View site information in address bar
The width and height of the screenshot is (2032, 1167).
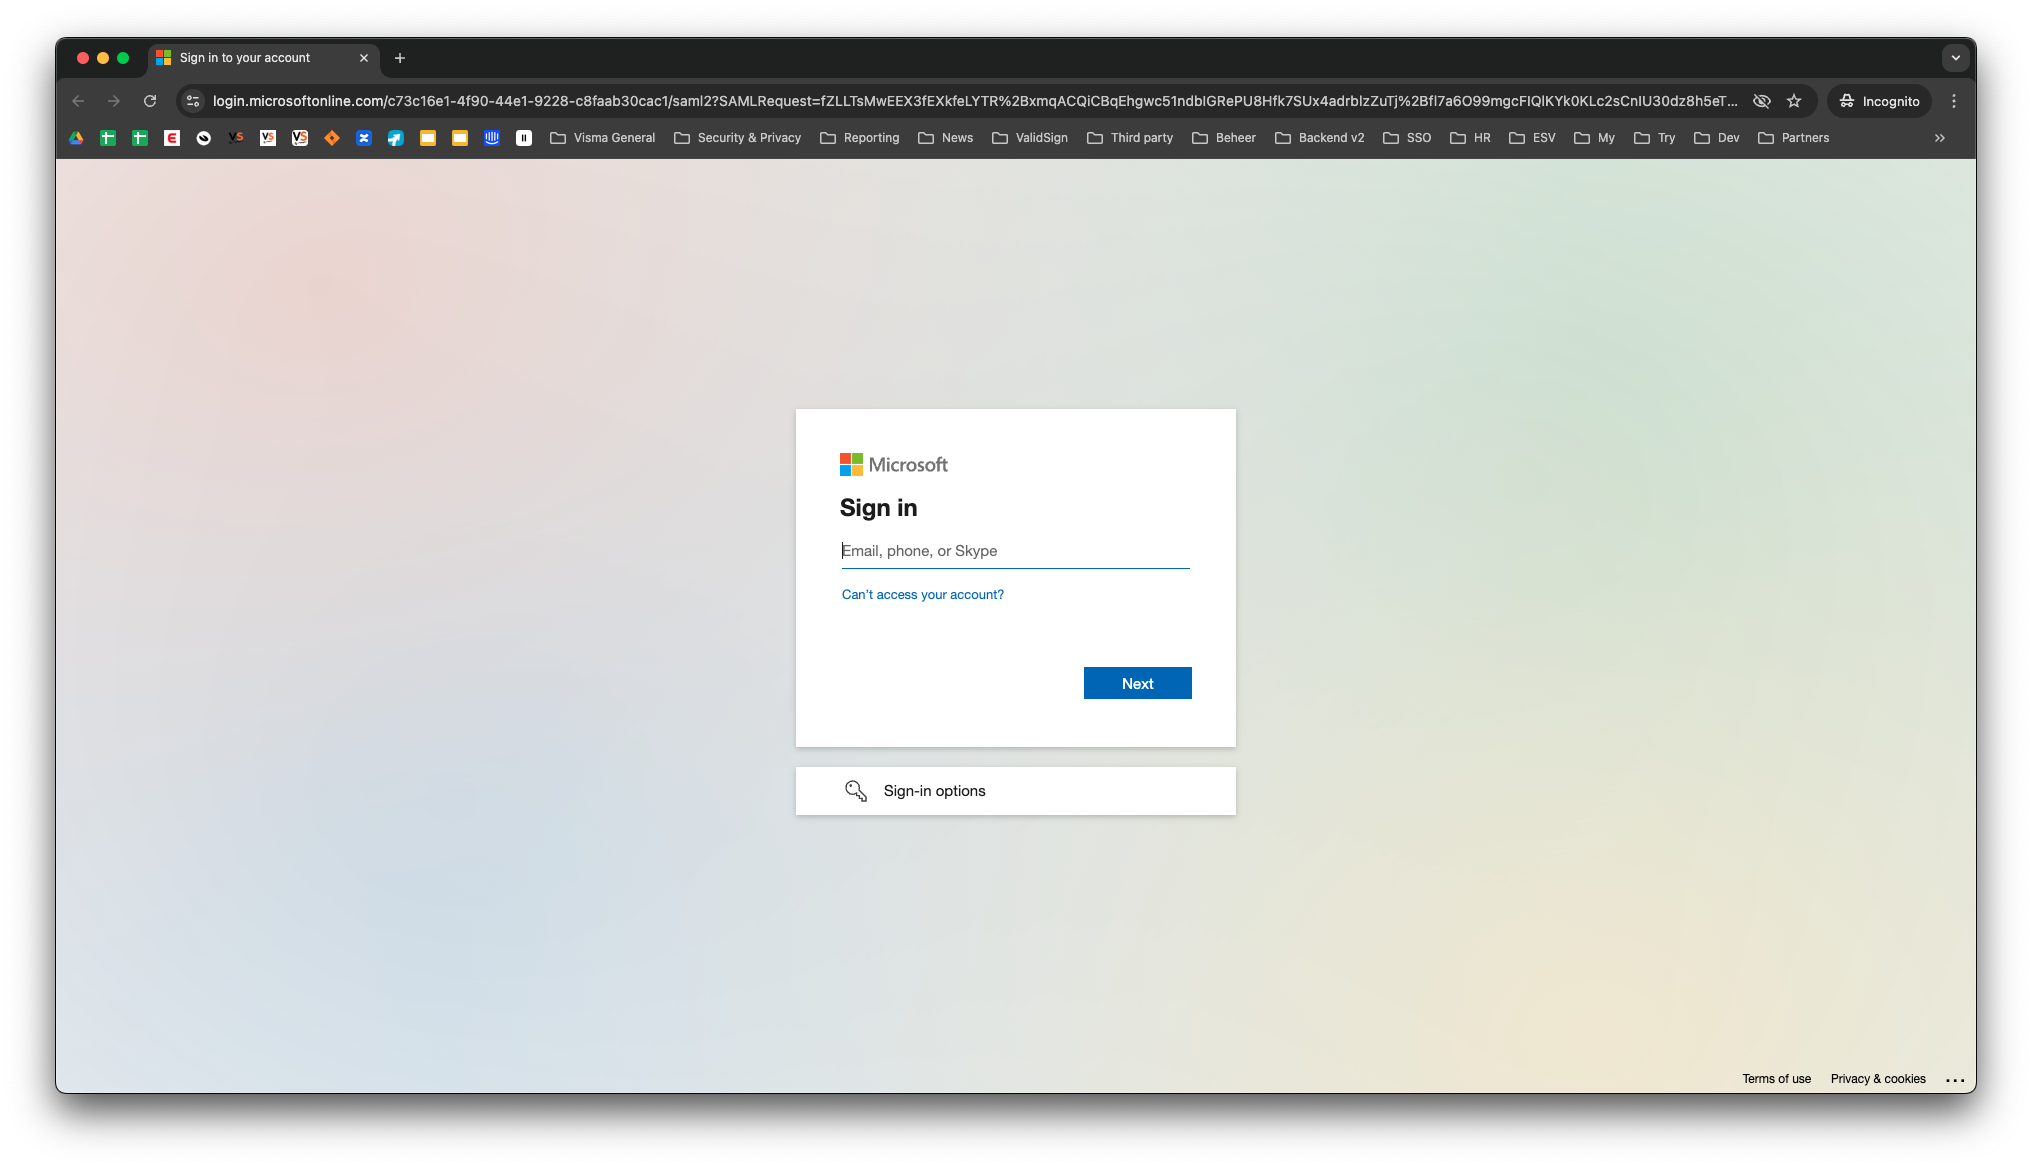pos(193,101)
